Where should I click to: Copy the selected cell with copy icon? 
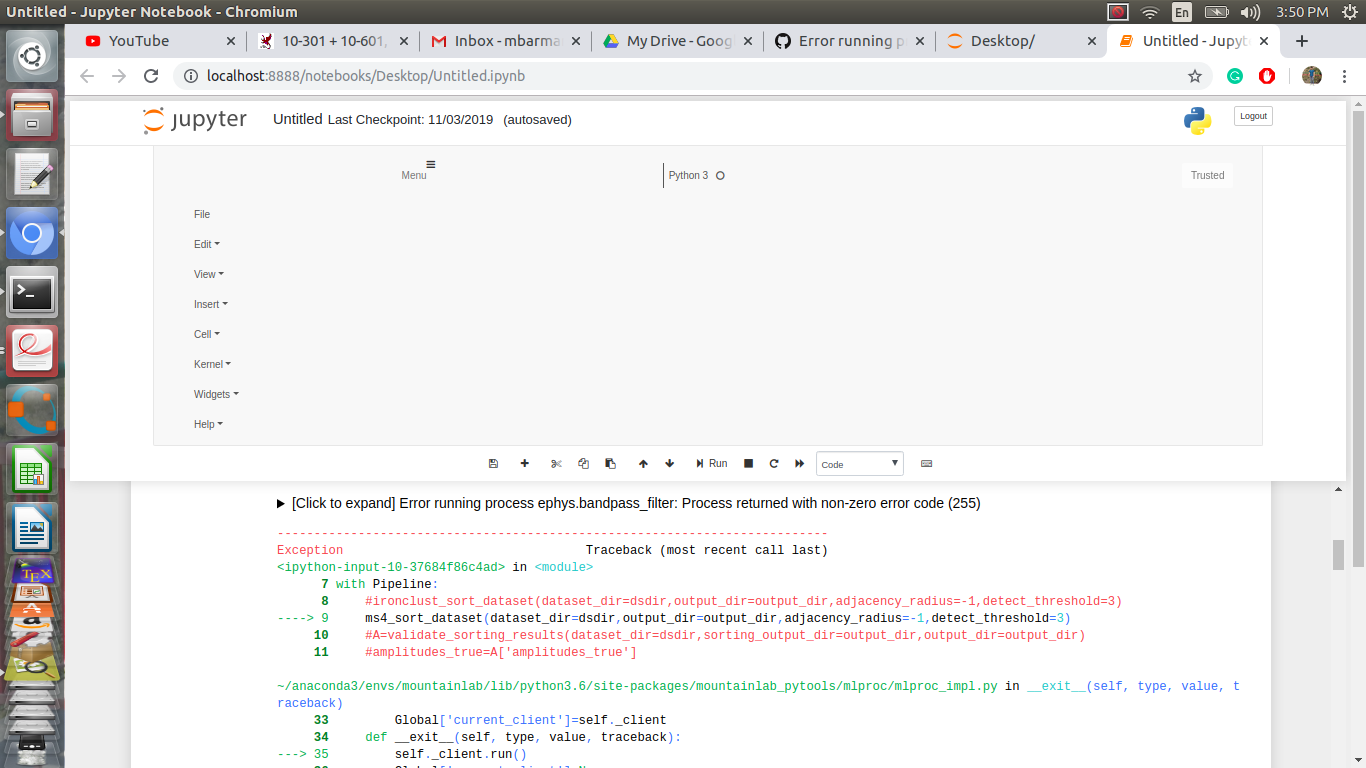tap(583, 463)
